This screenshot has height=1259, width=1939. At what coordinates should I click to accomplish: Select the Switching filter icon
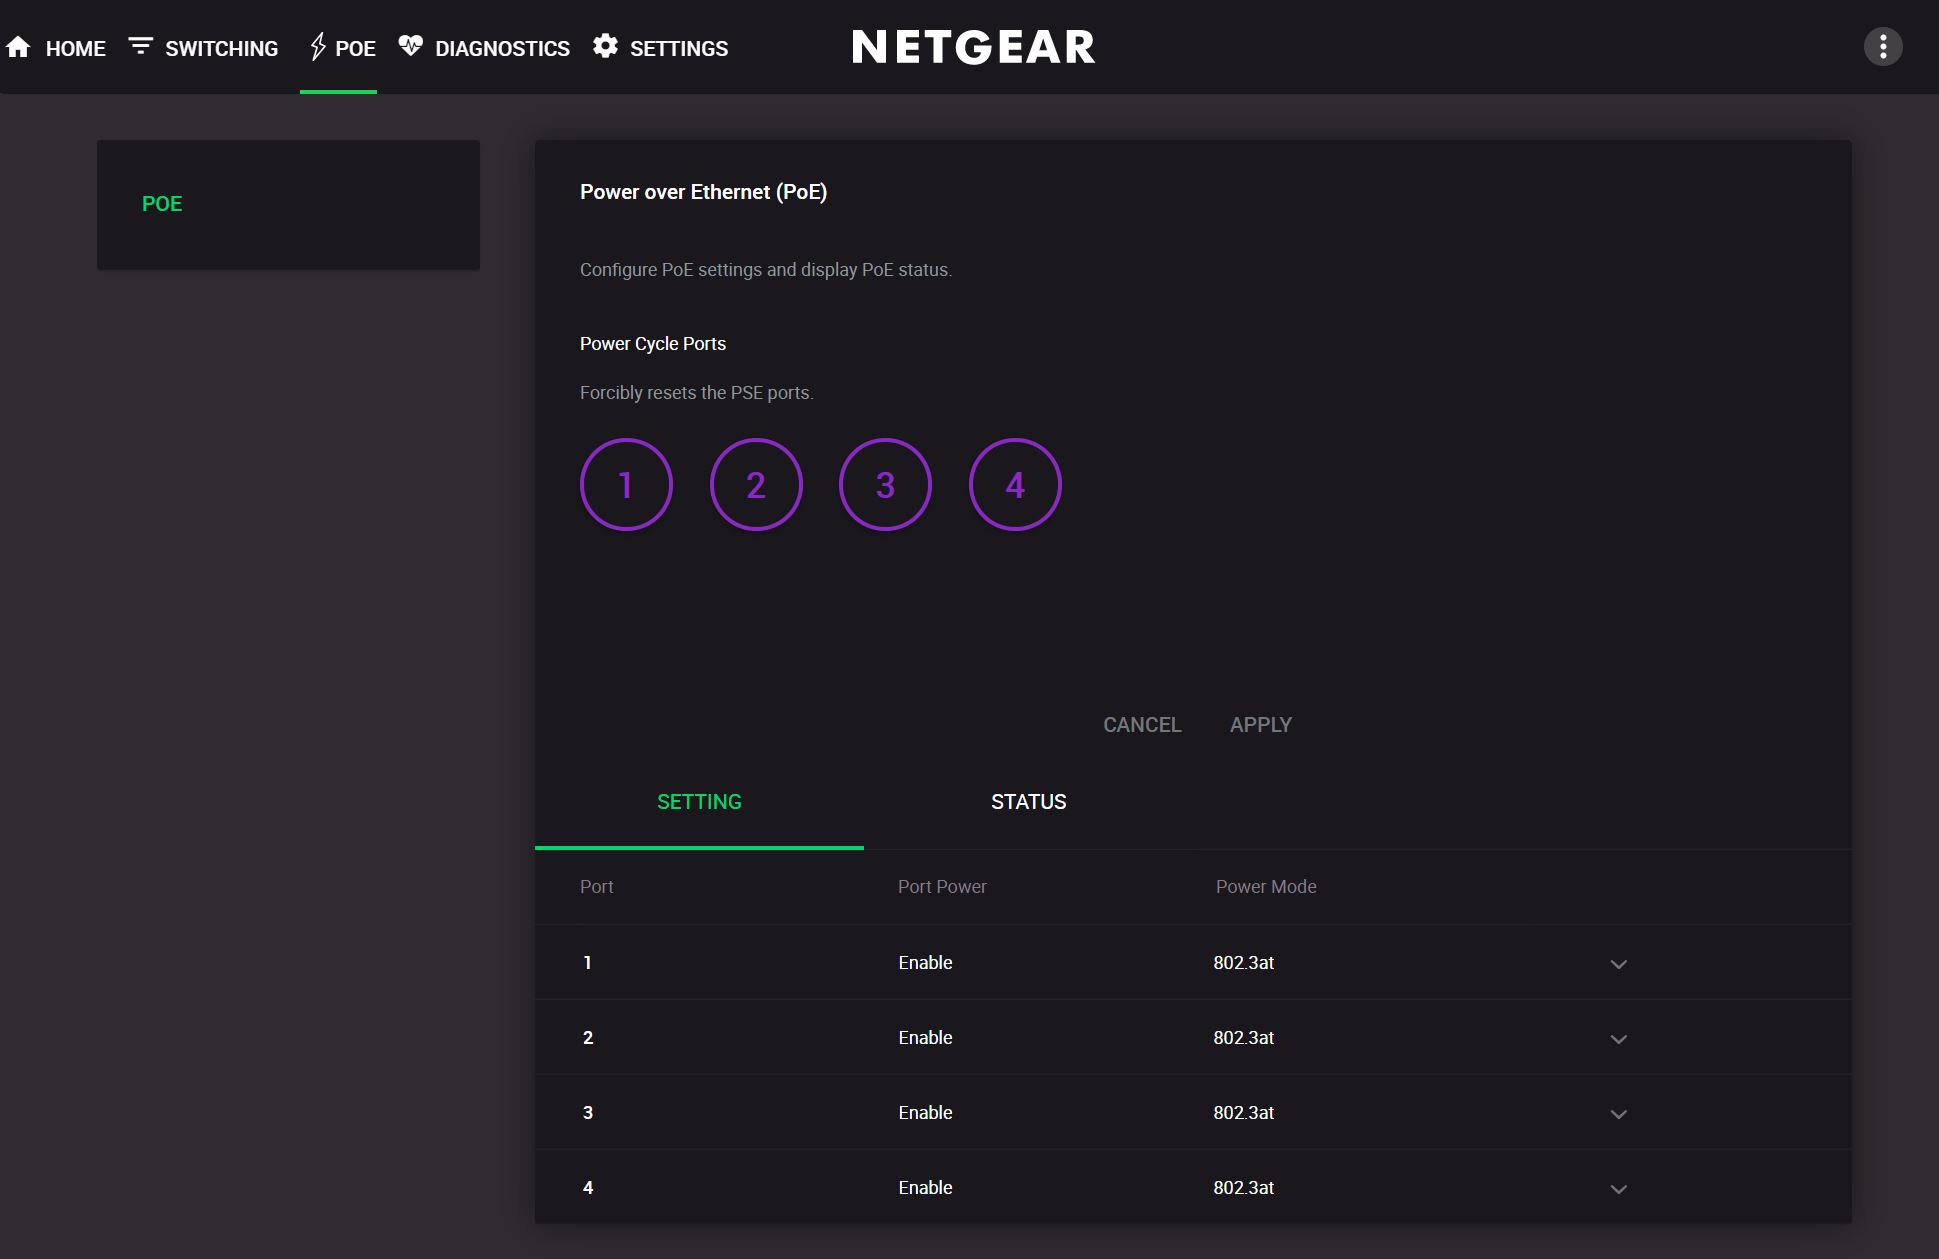[x=141, y=45]
